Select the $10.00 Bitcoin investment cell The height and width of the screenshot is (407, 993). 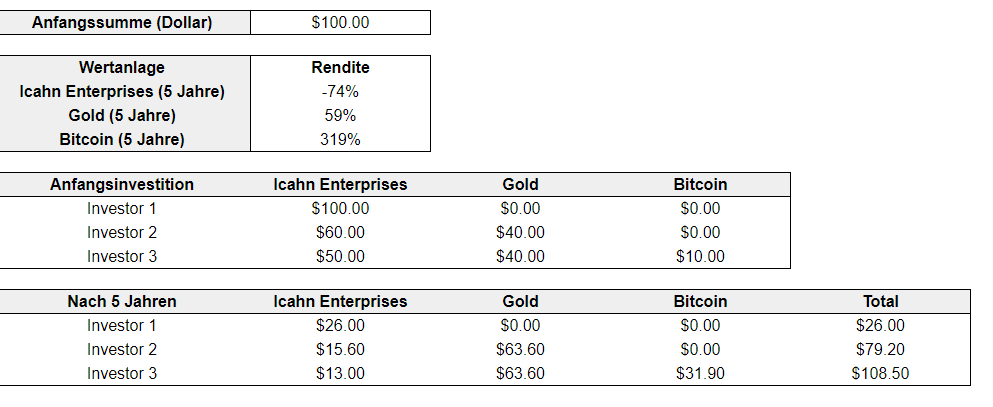click(x=700, y=257)
